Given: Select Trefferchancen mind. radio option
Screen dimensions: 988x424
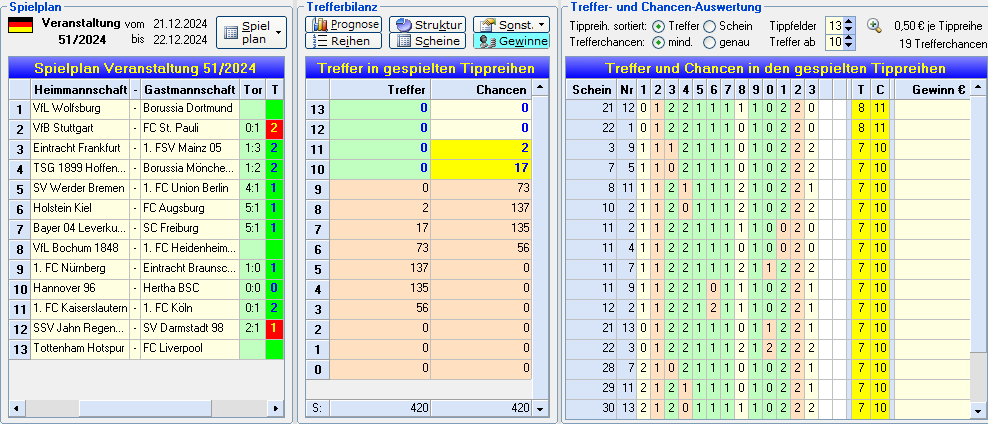Looking at the screenshot, I should click(x=658, y=42).
